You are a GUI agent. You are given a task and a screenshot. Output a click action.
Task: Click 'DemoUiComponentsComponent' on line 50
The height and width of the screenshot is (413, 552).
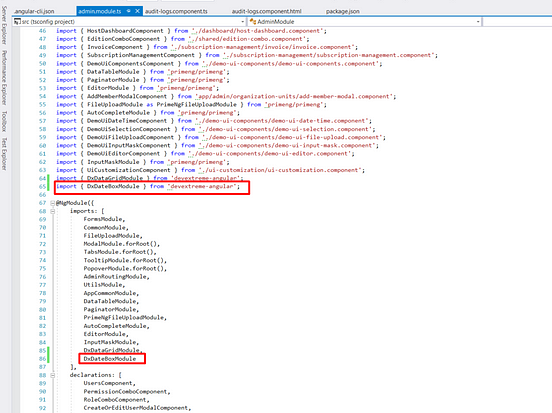(x=130, y=64)
